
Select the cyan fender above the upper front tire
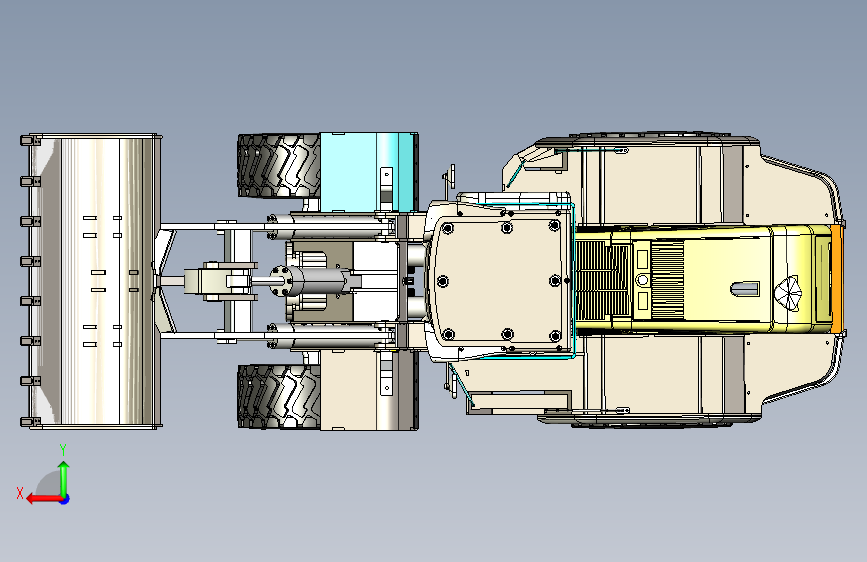coord(369,172)
